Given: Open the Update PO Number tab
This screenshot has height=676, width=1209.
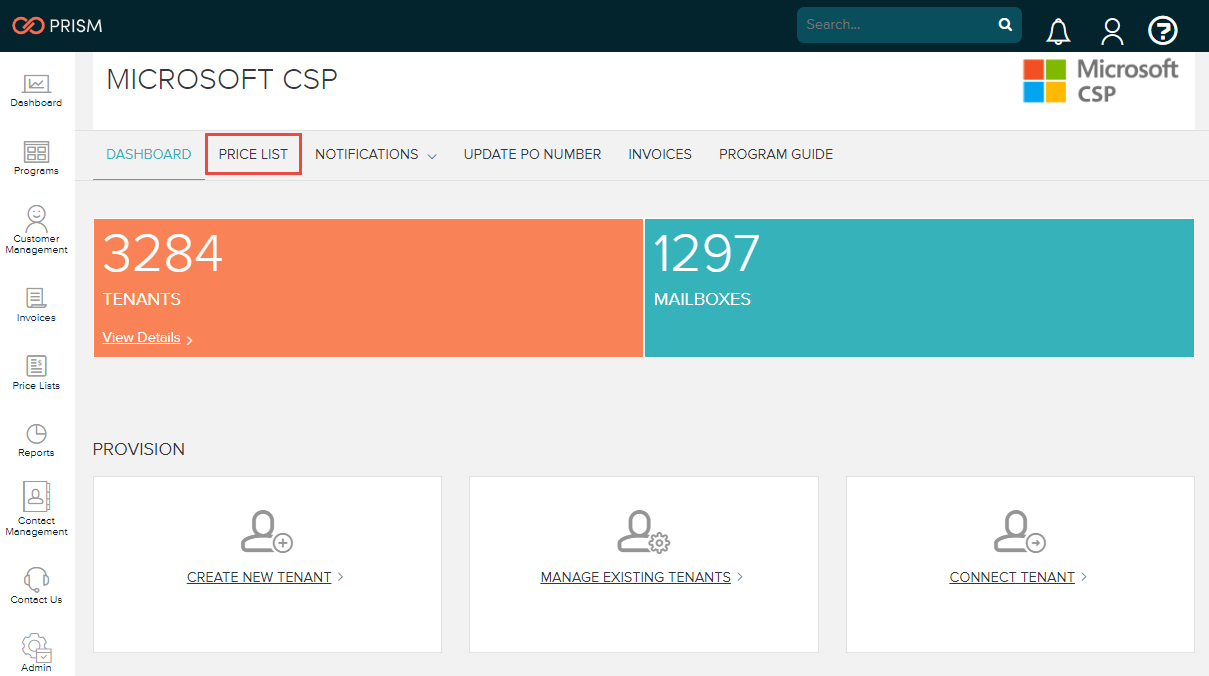Looking at the screenshot, I should pyautogui.click(x=532, y=155).
